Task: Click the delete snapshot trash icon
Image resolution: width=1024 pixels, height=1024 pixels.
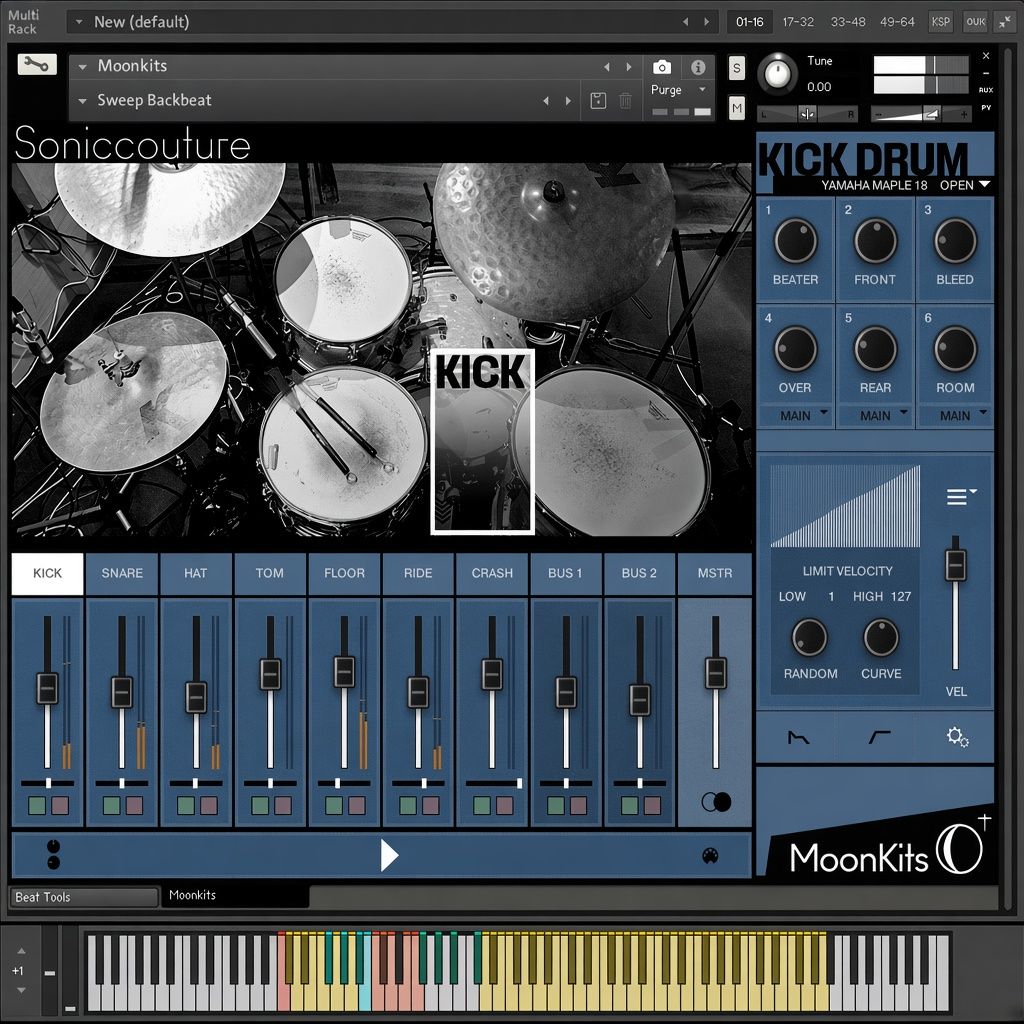Action: point(625,101)
